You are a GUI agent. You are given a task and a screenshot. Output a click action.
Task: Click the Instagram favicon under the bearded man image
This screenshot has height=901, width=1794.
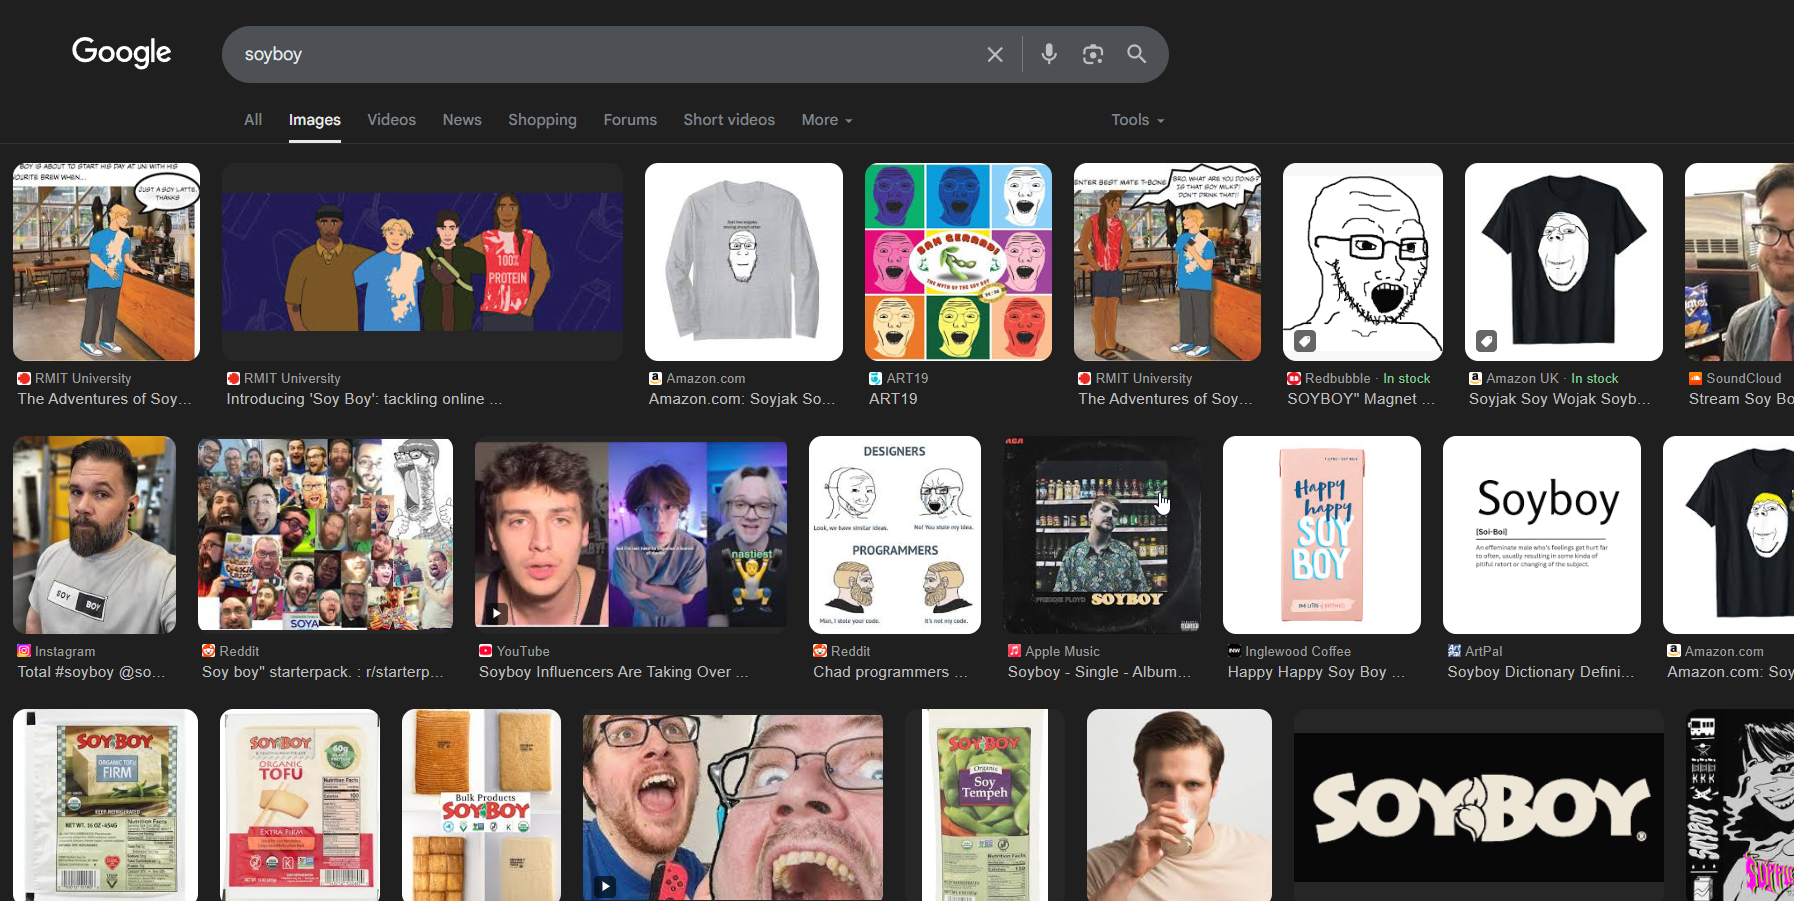point(24,651)
